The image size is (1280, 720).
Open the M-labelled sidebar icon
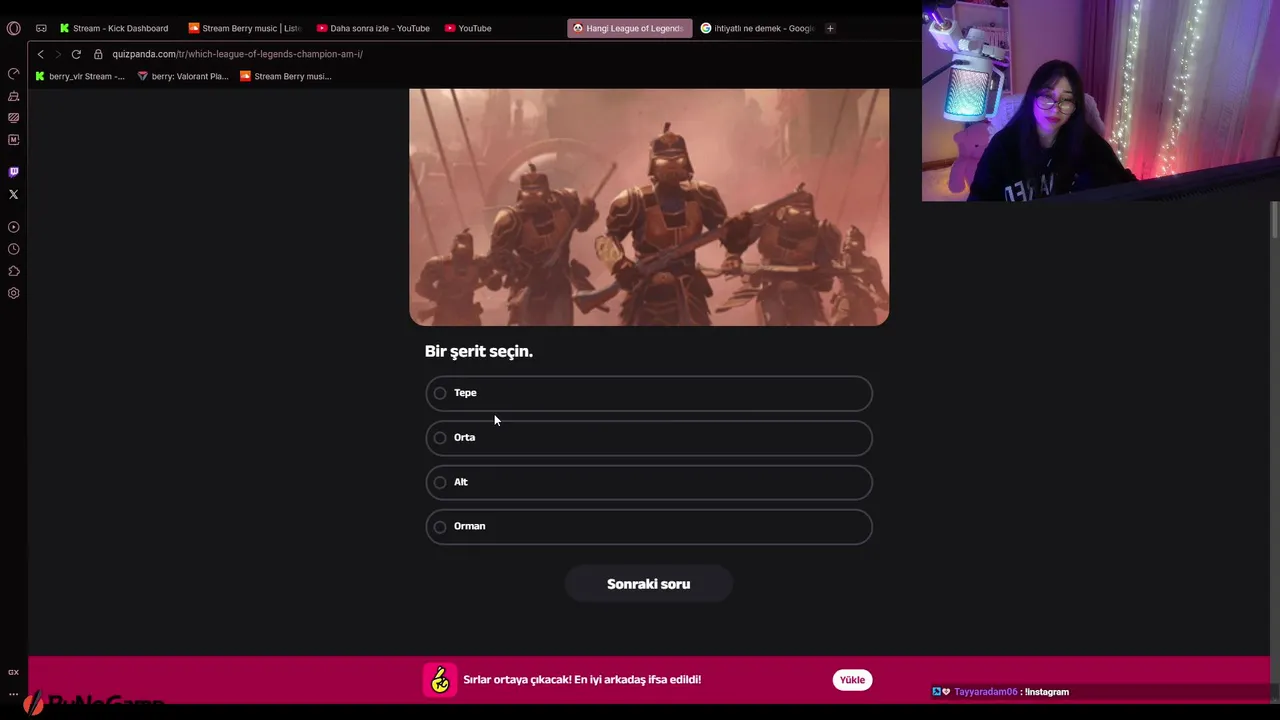(13, 140)
